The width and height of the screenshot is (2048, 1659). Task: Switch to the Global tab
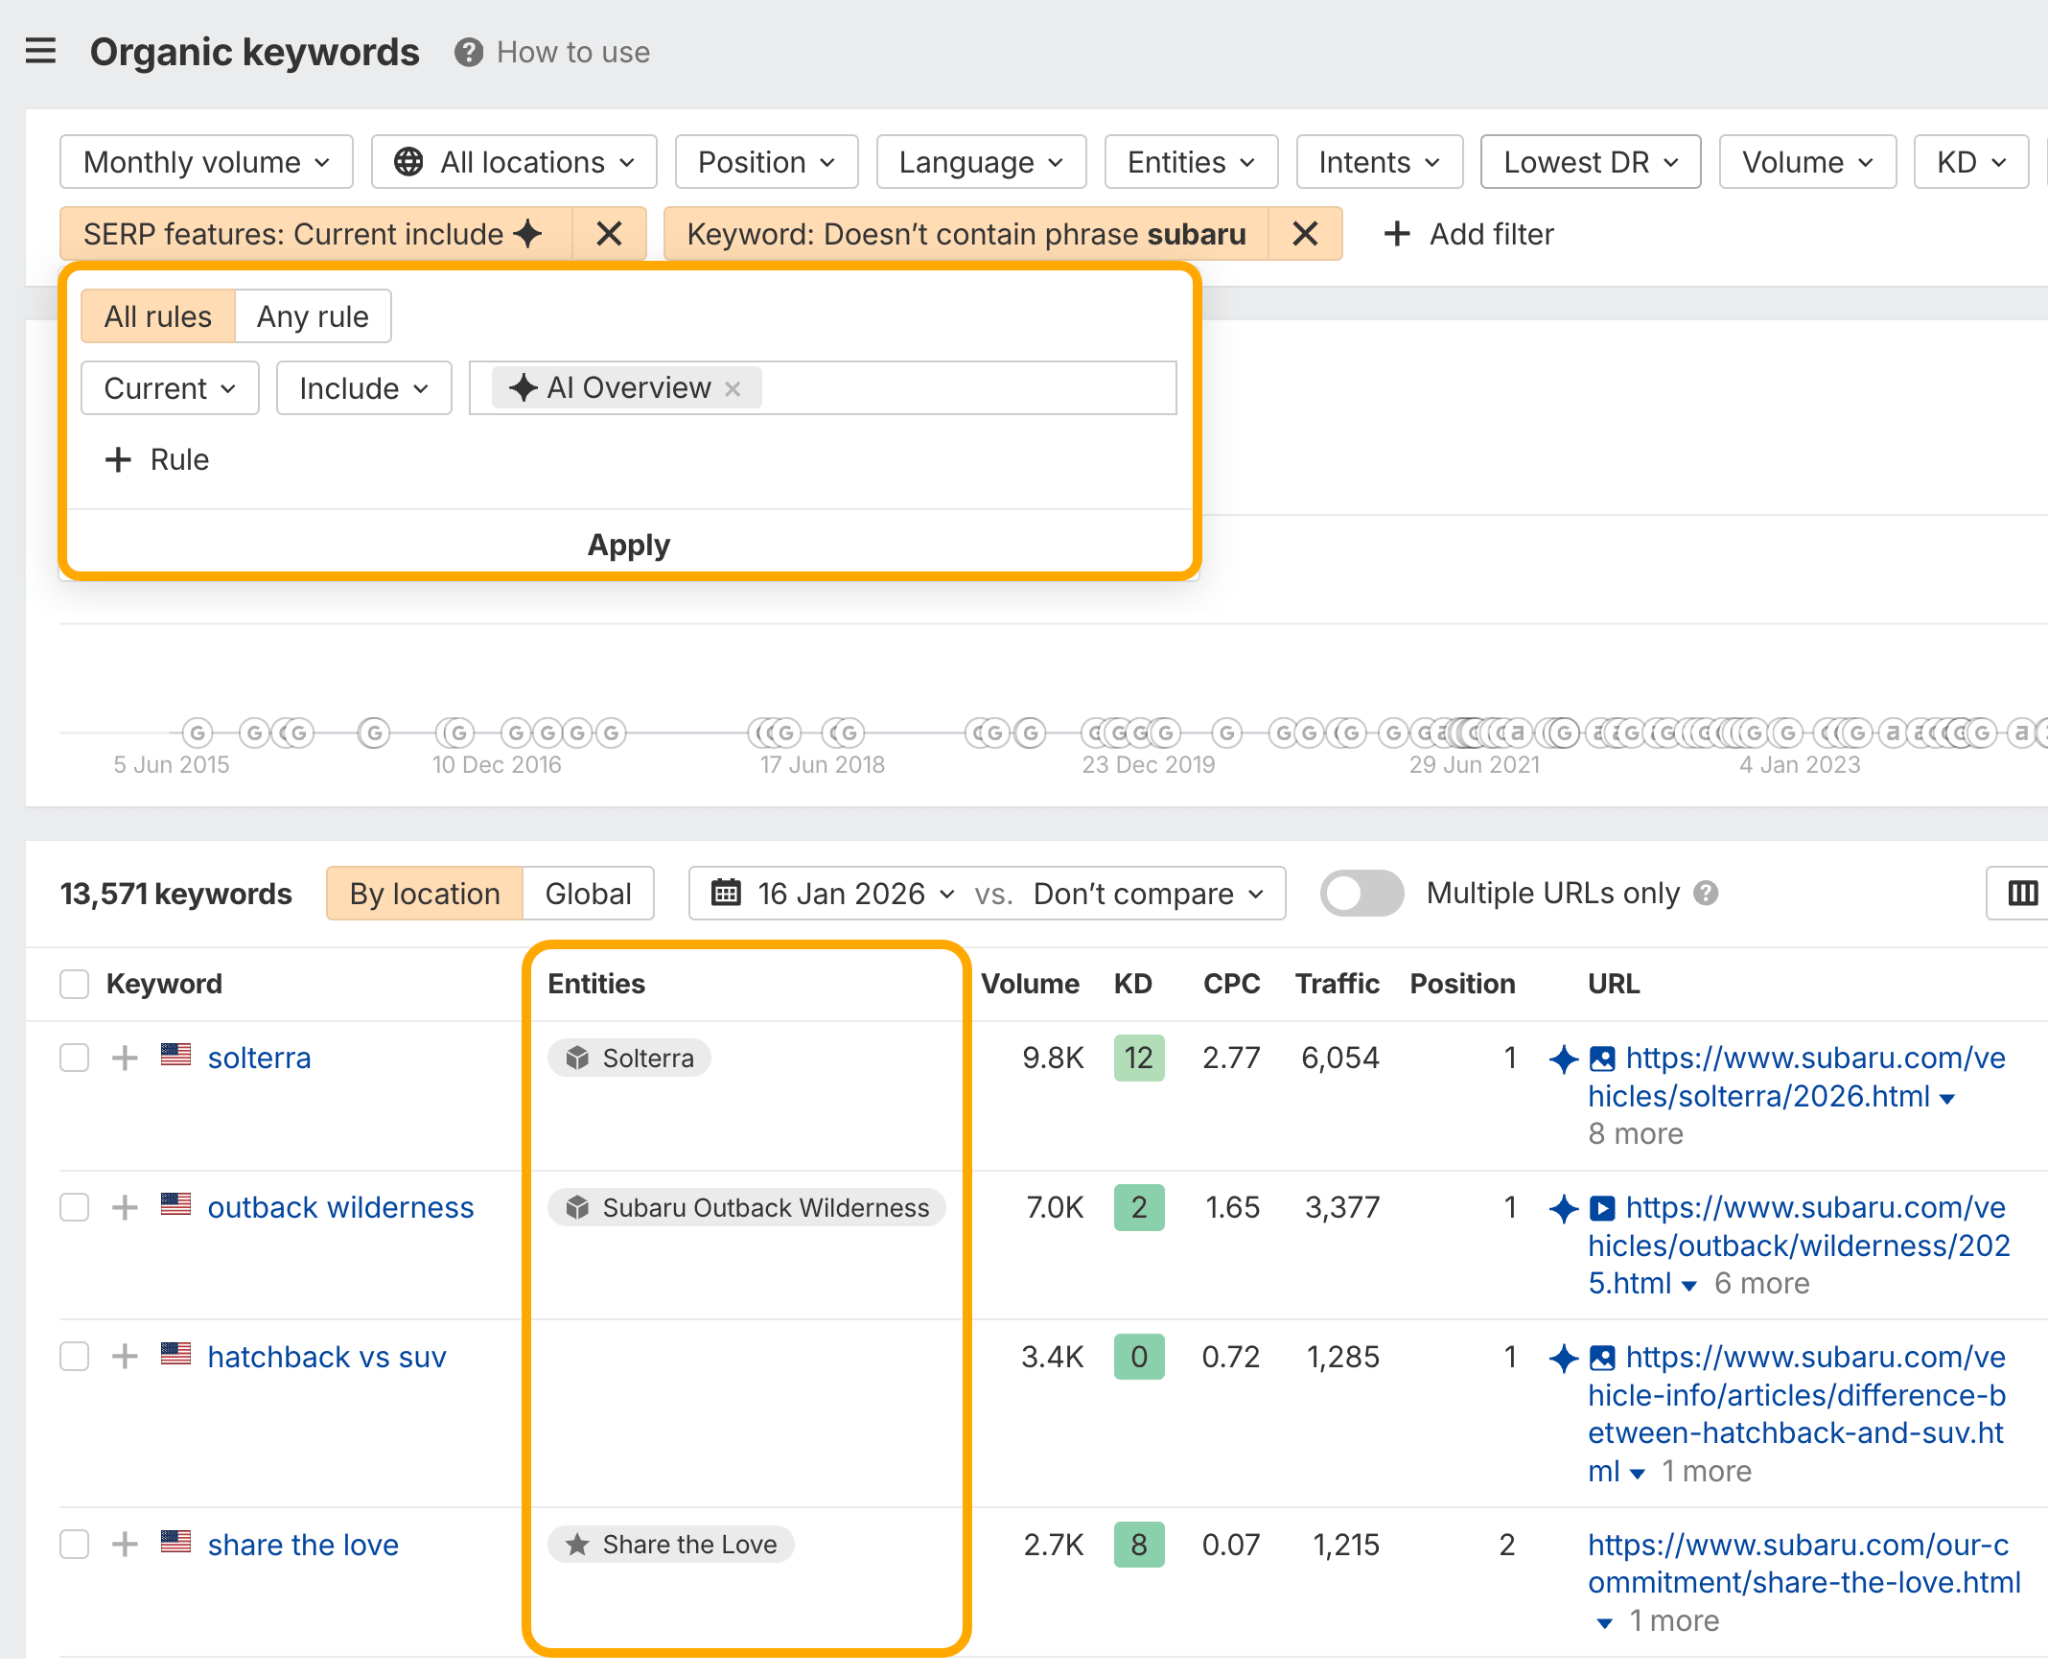(587, 893)
